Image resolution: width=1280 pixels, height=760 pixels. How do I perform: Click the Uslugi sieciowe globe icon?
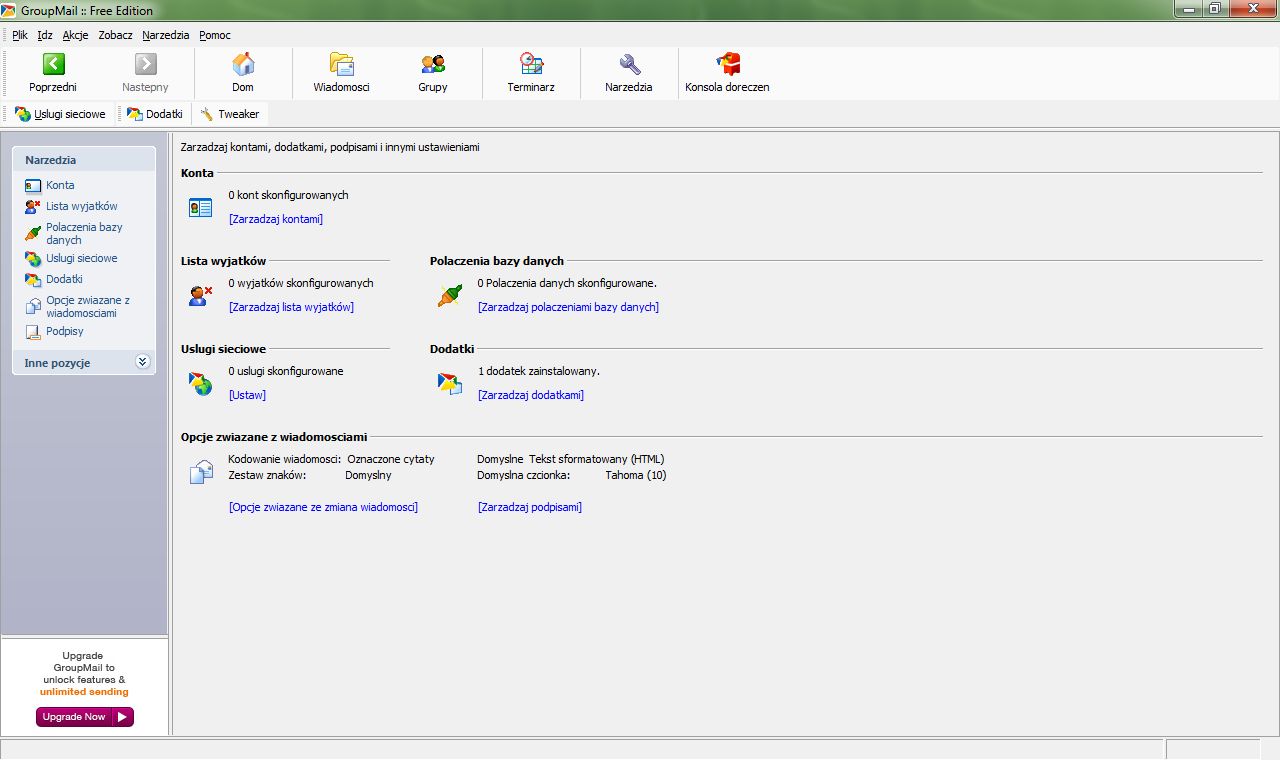point(201,384)
